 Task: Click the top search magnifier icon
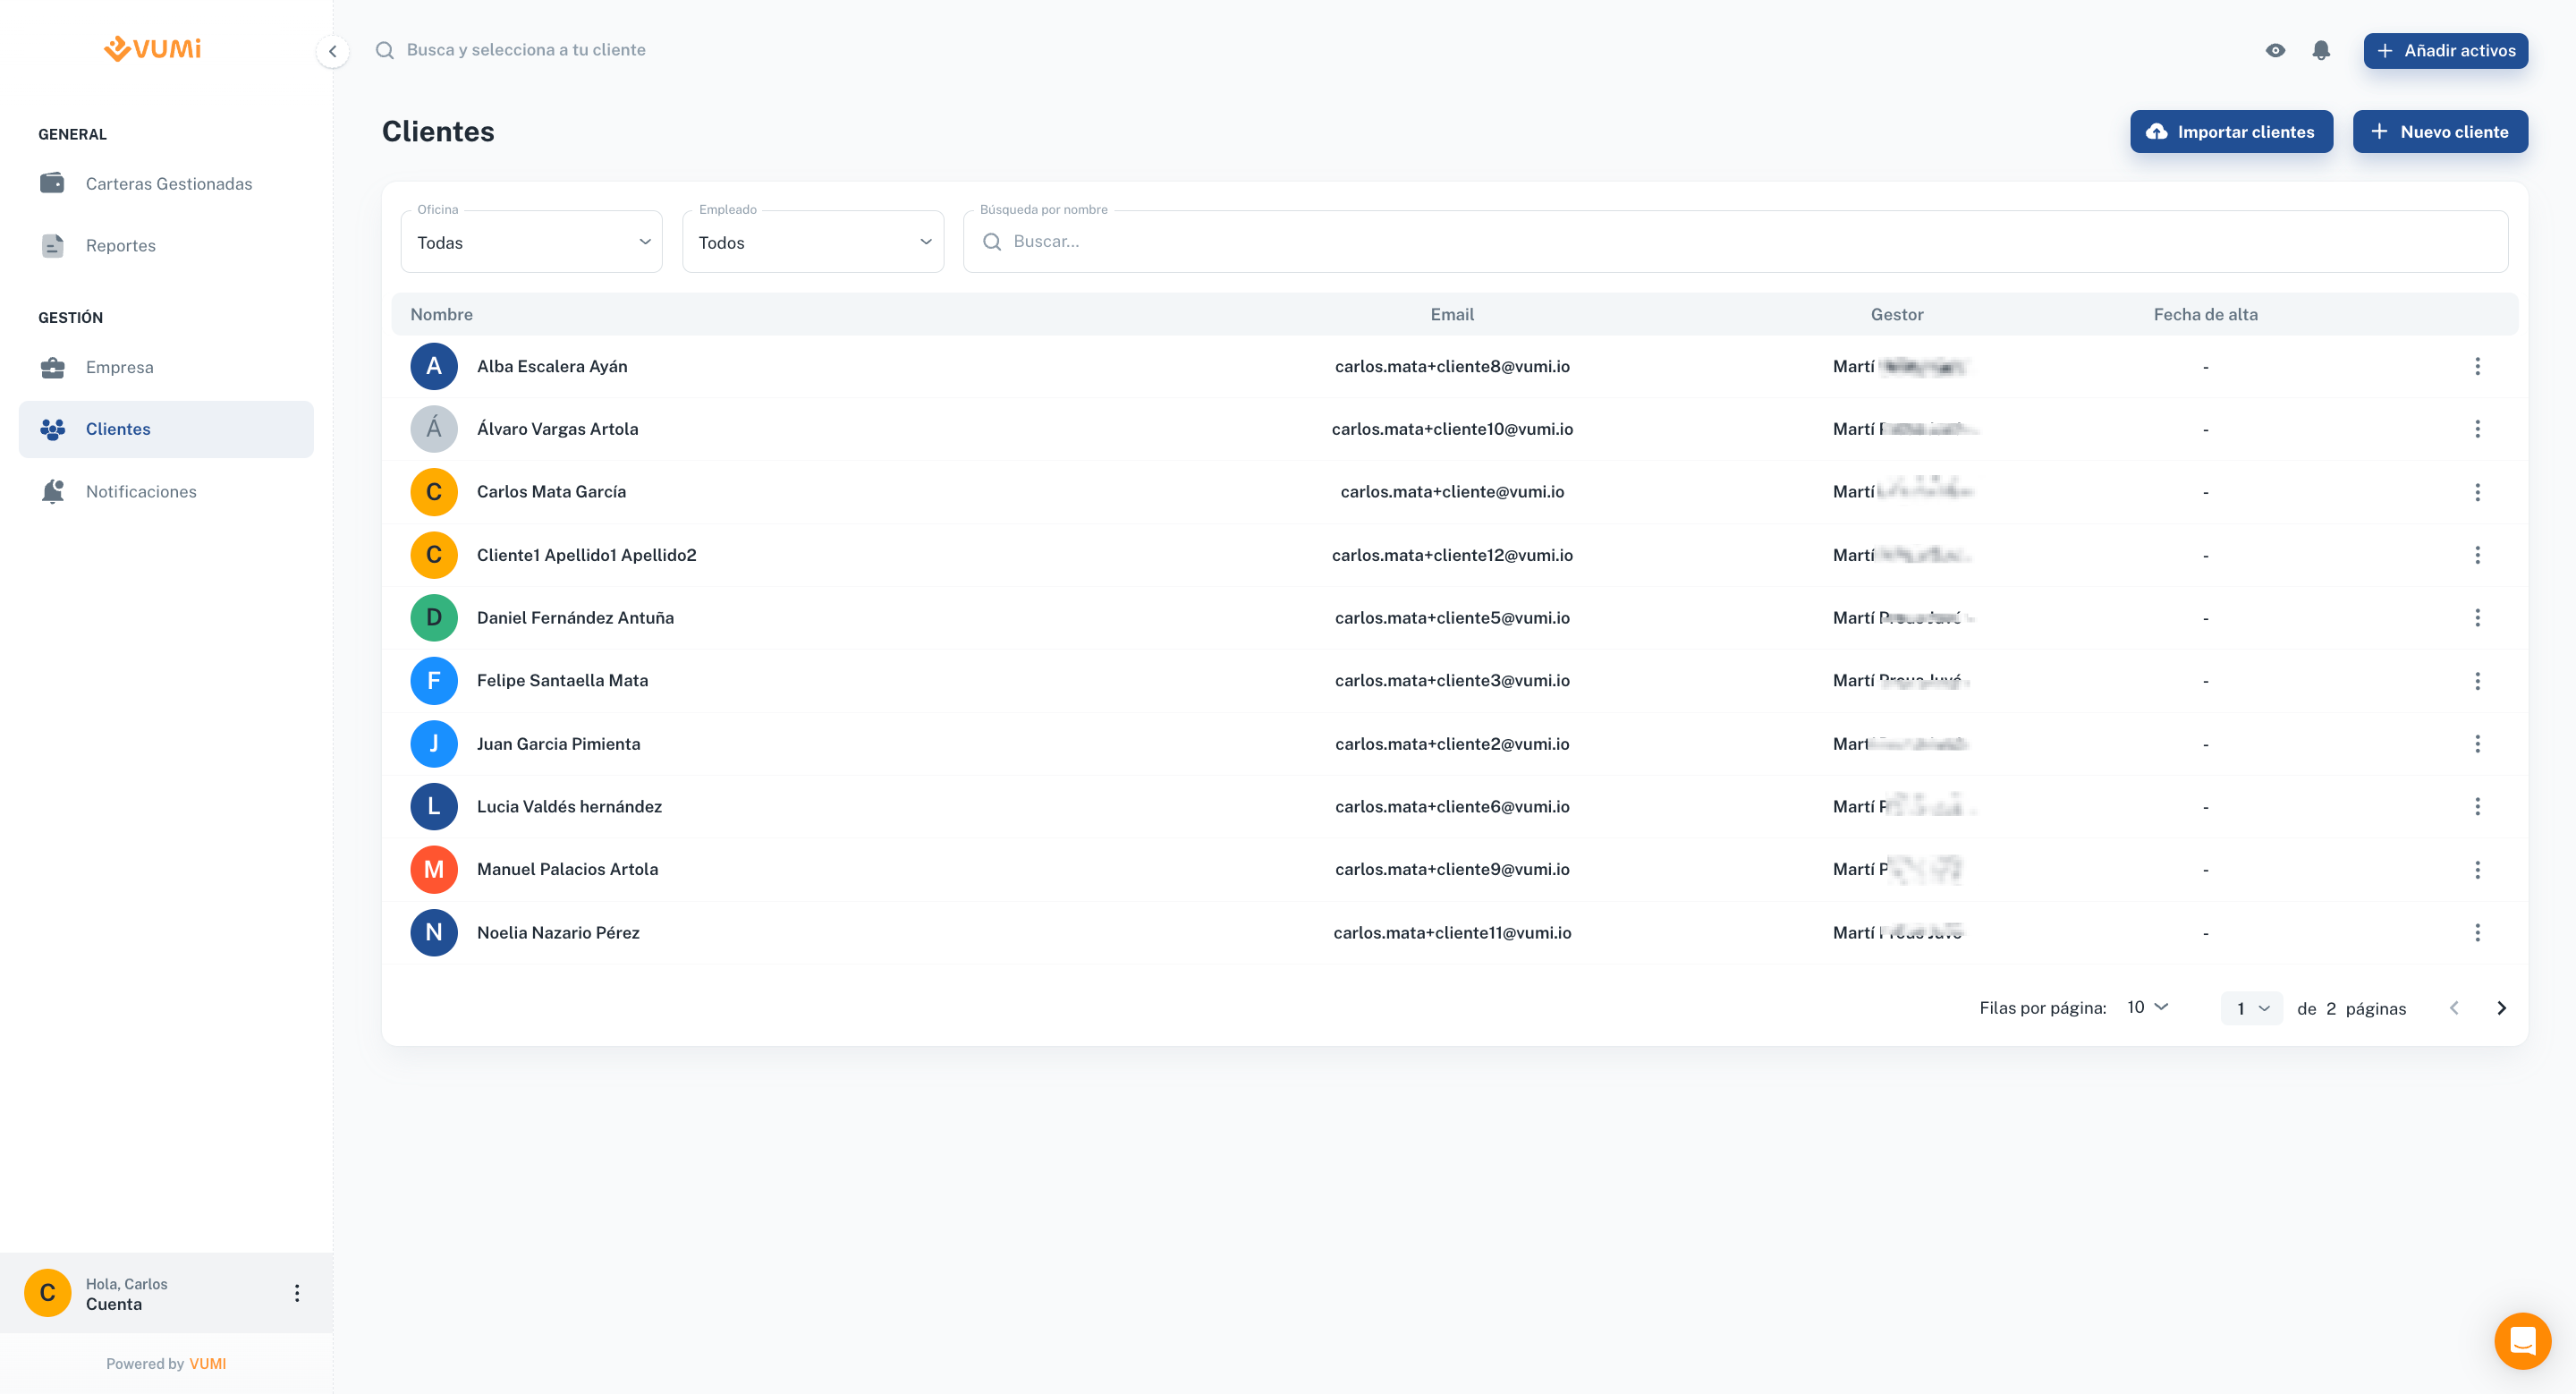385,50
